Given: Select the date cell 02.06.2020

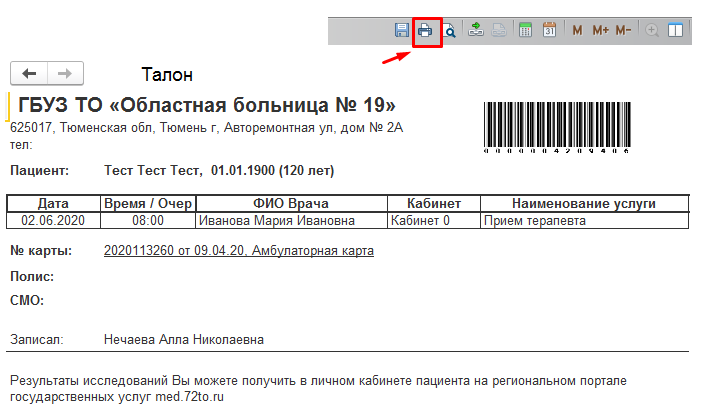Looking at the screenshot, I should [x=52, y=220].
